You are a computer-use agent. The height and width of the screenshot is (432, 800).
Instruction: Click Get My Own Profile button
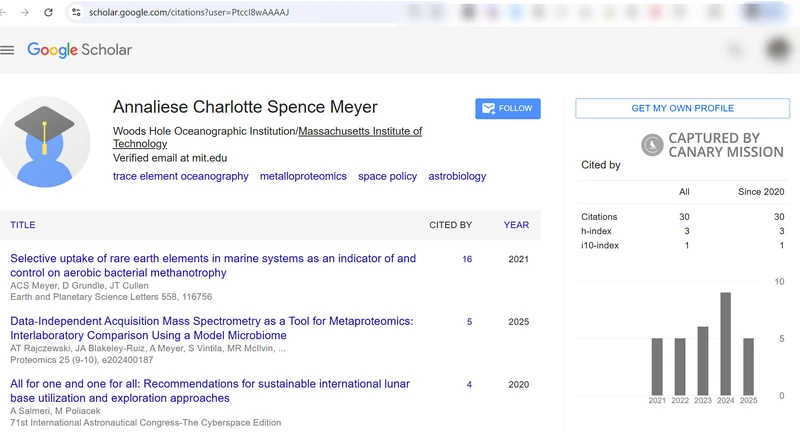(x=682, y=108)
